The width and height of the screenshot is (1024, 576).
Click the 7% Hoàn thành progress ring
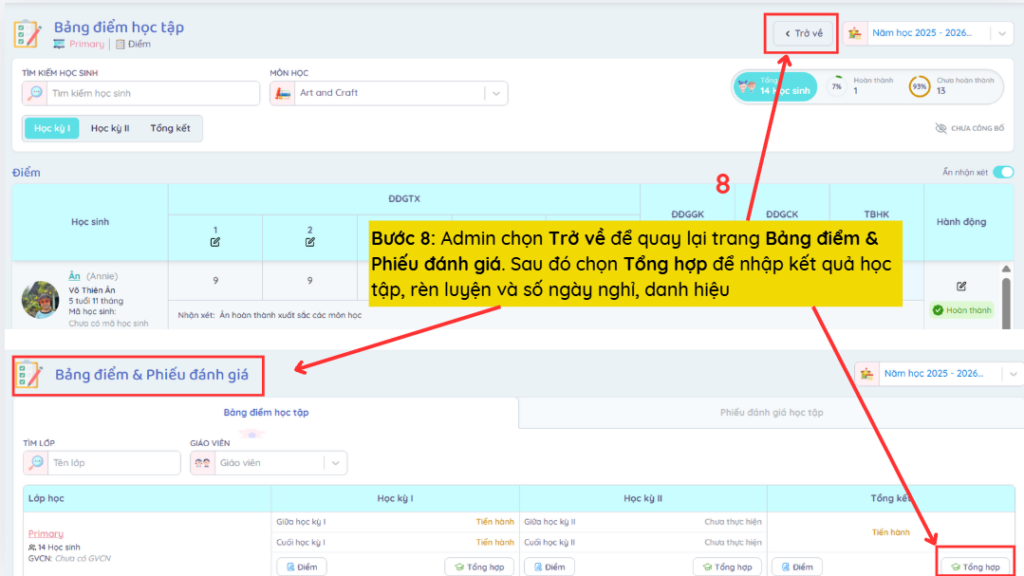point(836,87)
